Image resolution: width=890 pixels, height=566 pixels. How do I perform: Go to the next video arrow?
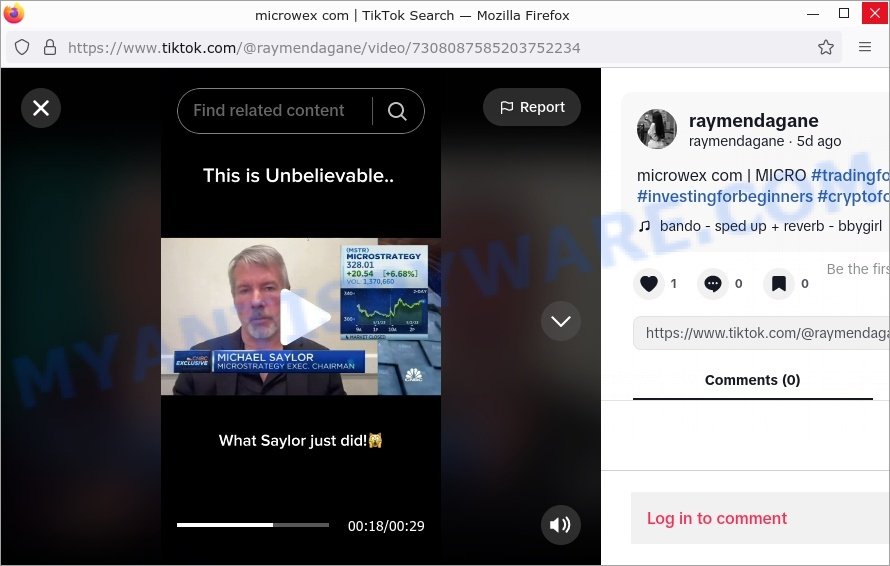point(561,321)
